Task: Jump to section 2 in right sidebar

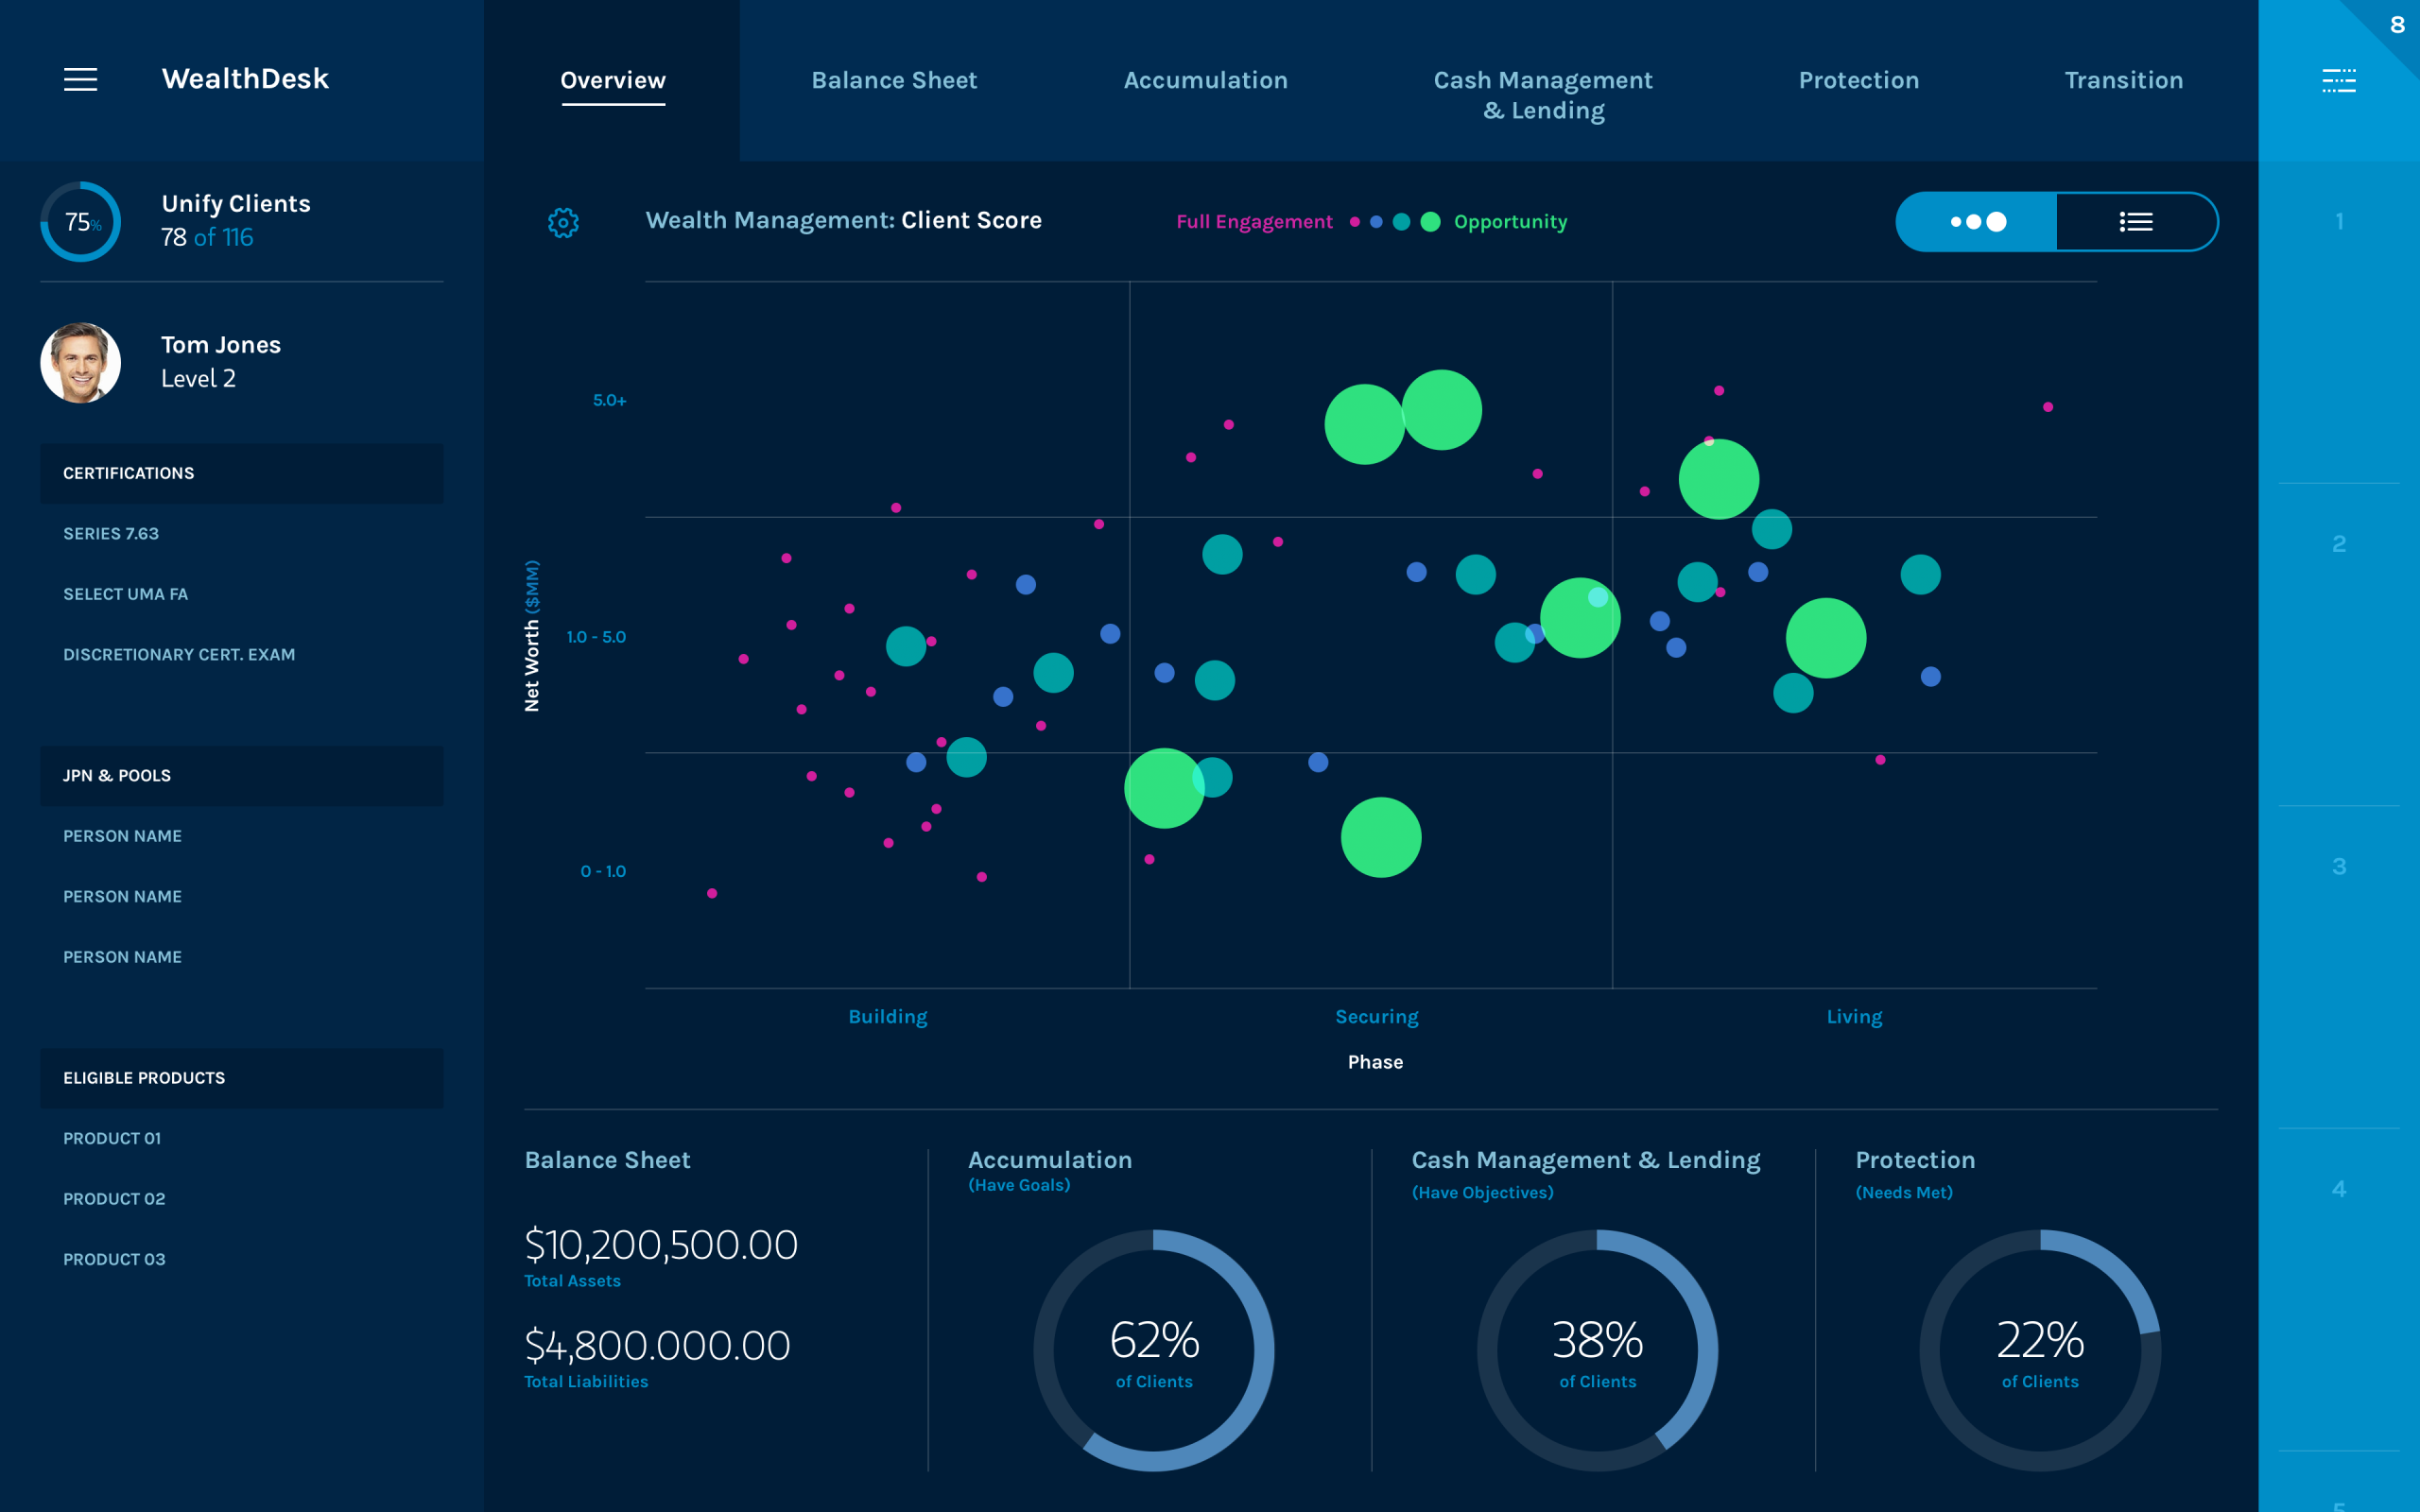Action: point(2338,544)
